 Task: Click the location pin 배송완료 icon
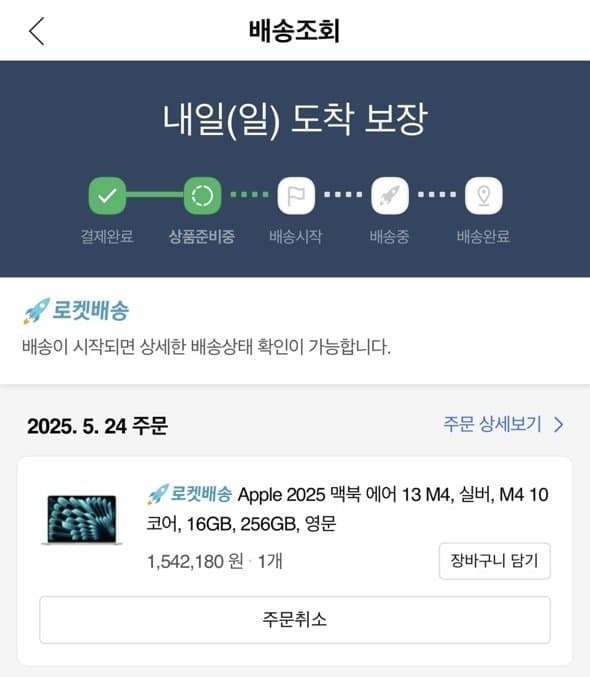[484, 196]
